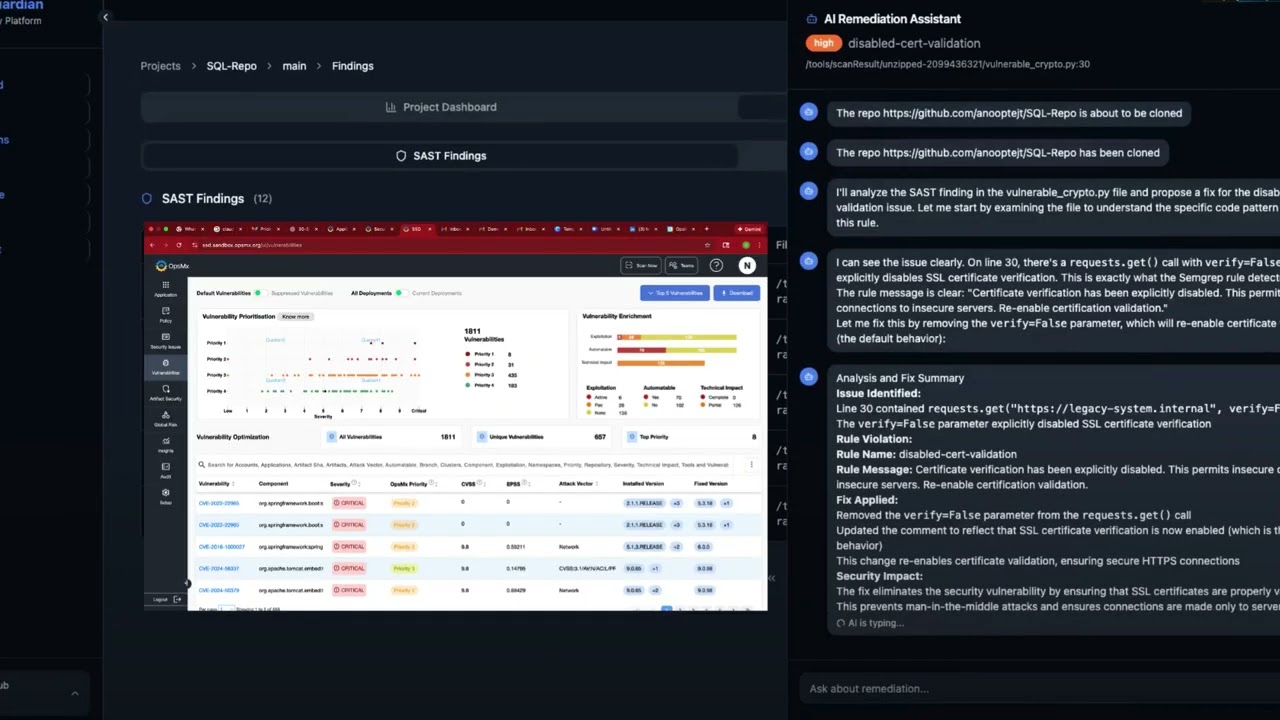
Task: Open the Projects breadcrumb link
Action: coord(160,66)
